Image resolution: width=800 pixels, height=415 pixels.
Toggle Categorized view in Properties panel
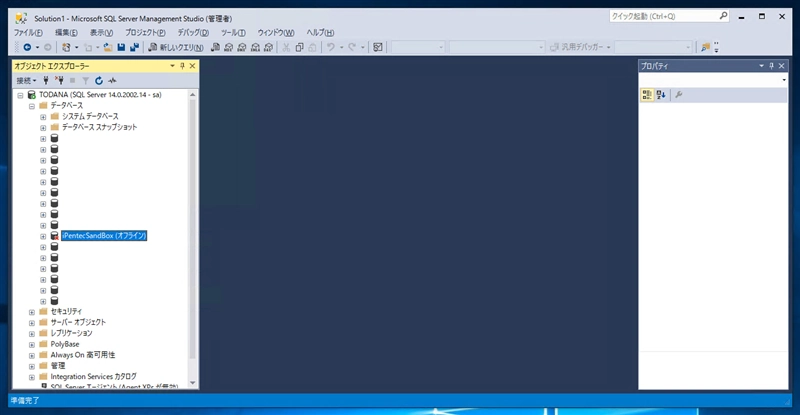647,95
